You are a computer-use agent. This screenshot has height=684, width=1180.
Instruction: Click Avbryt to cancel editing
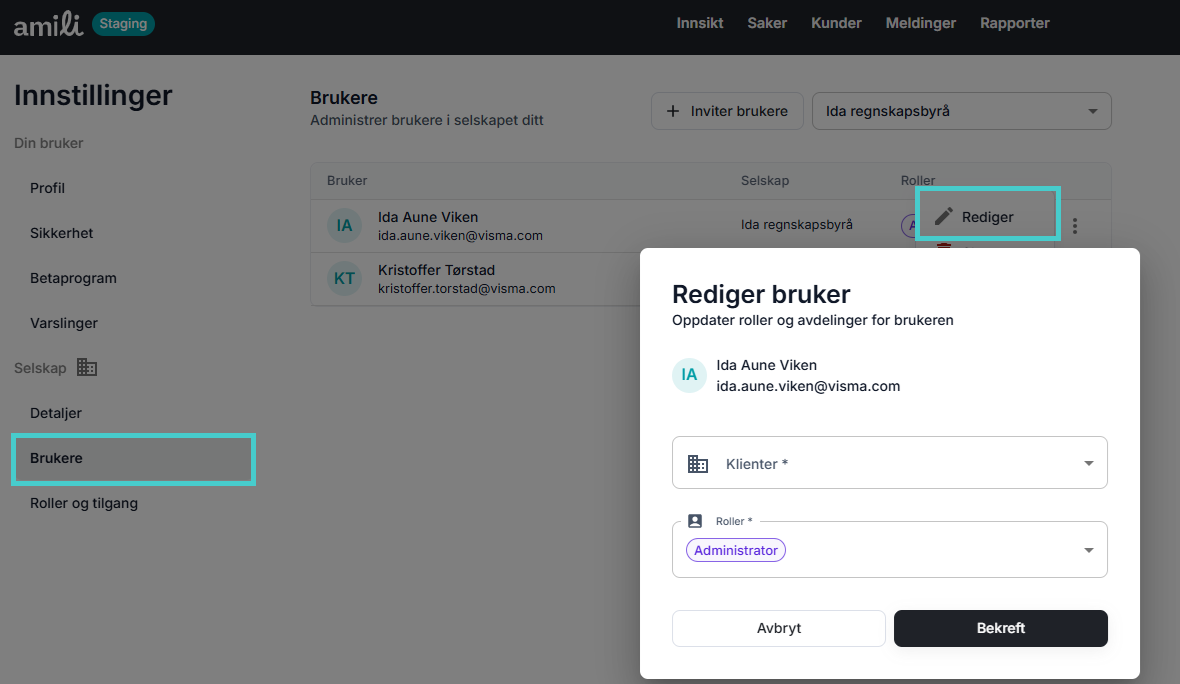click(x=779, y=628)
